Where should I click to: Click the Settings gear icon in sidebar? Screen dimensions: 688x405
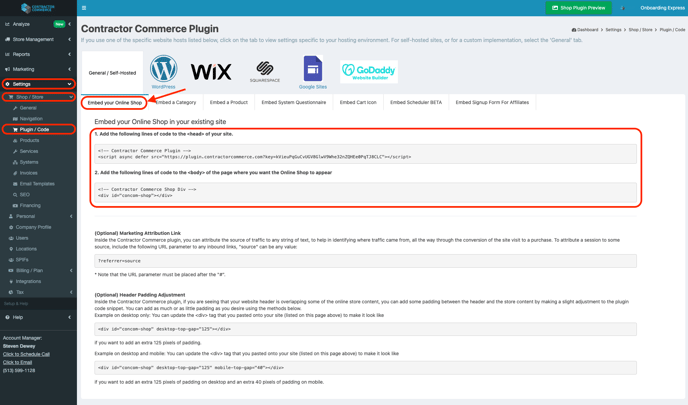(7, 84)
